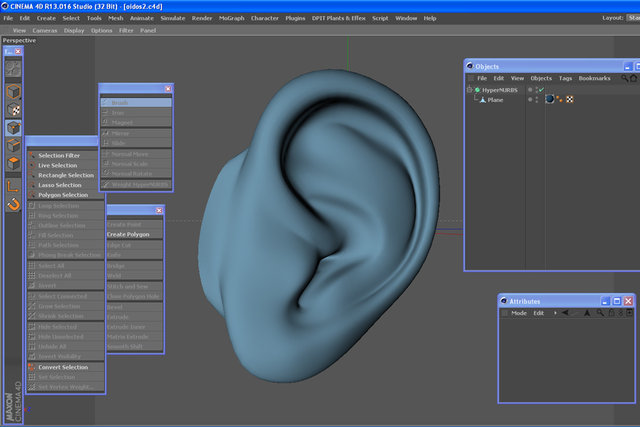
Task: Toggle HyperNURBS green enable checkmark
Action: point(541,90)
